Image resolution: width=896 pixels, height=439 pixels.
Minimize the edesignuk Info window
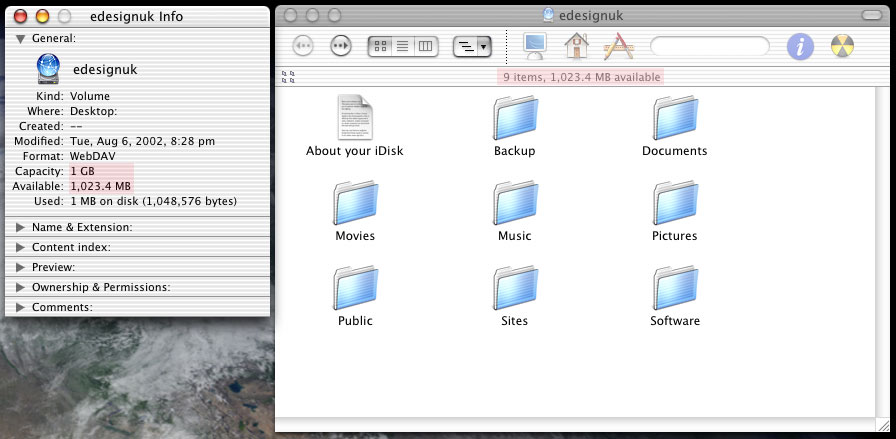[x=43, y=16]
